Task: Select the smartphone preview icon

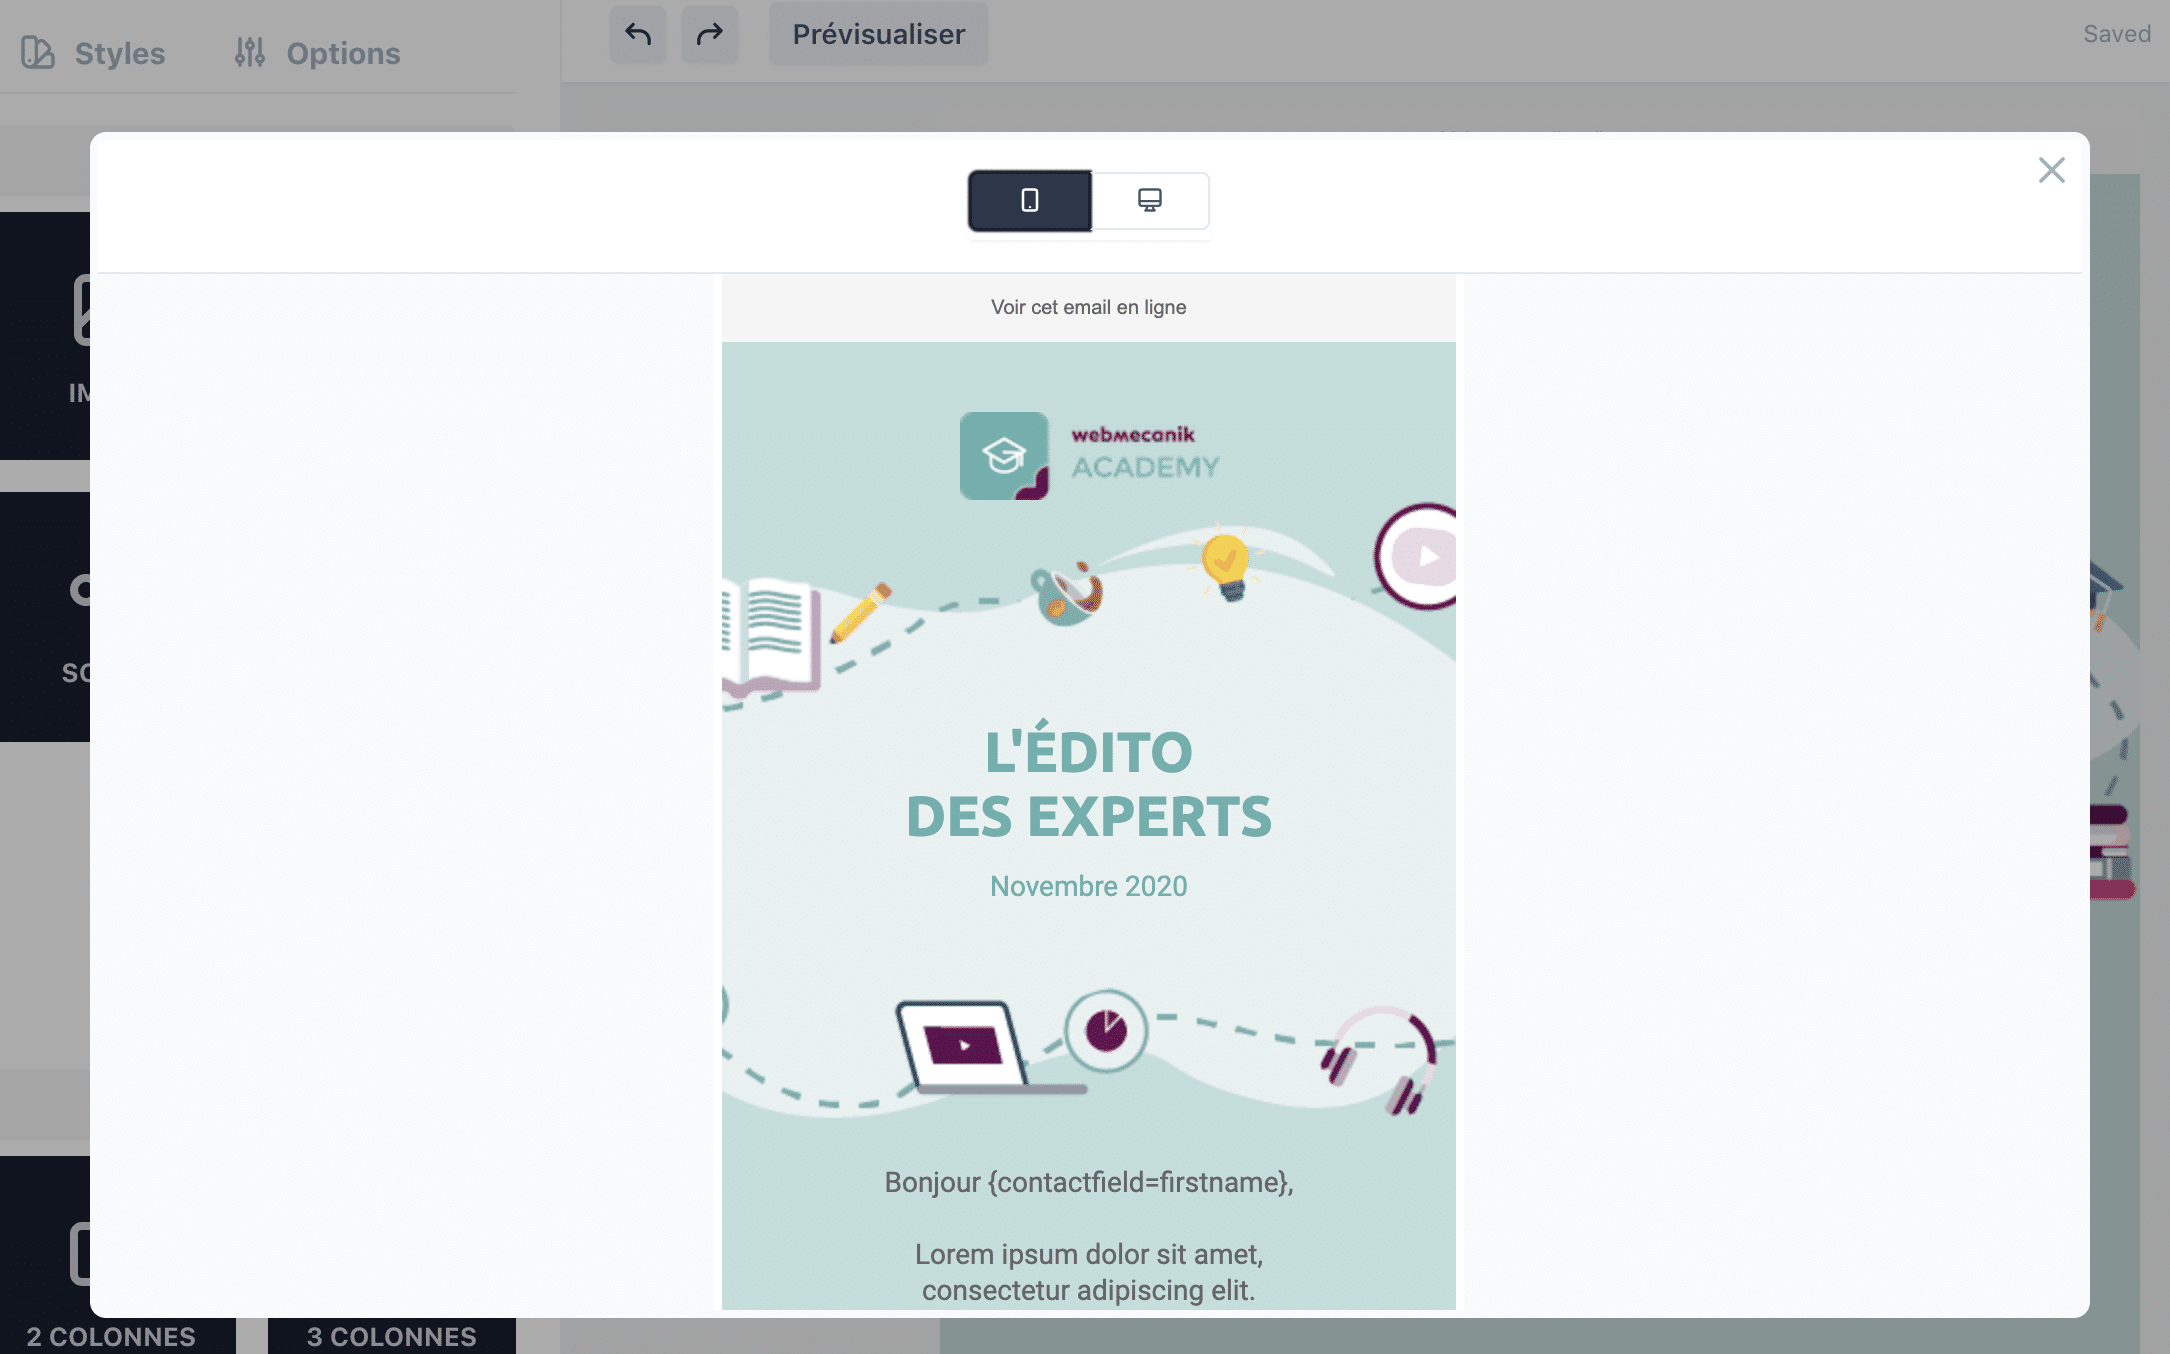Action: point(1028,200)
